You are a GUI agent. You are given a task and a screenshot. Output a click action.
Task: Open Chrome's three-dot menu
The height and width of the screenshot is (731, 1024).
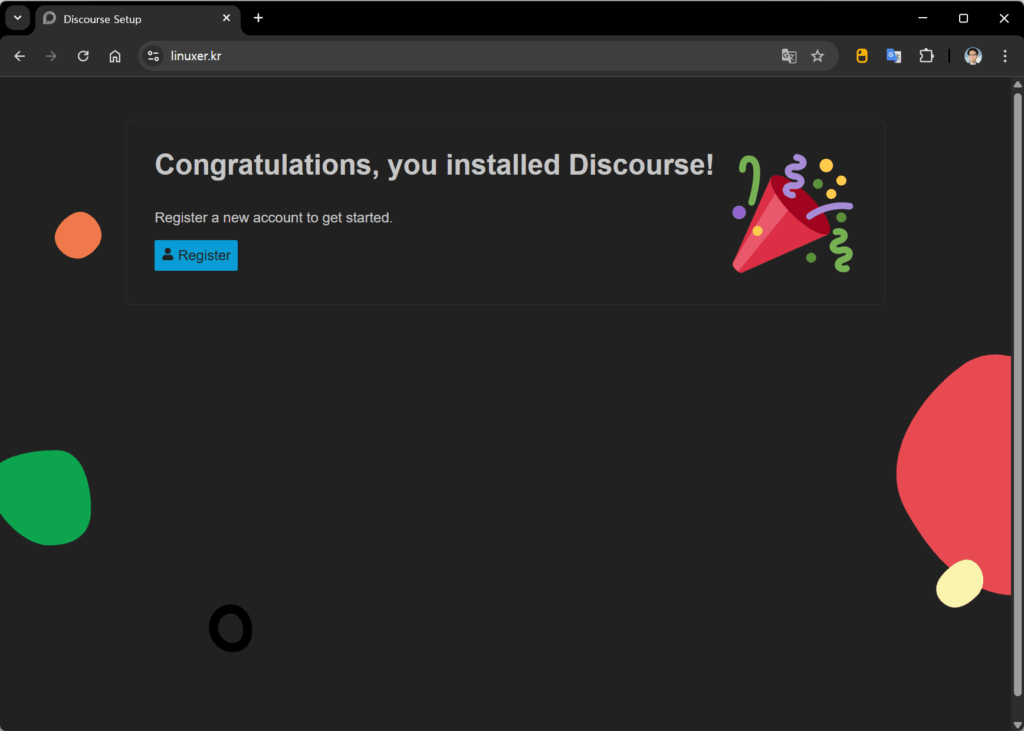coord(1005,56)
